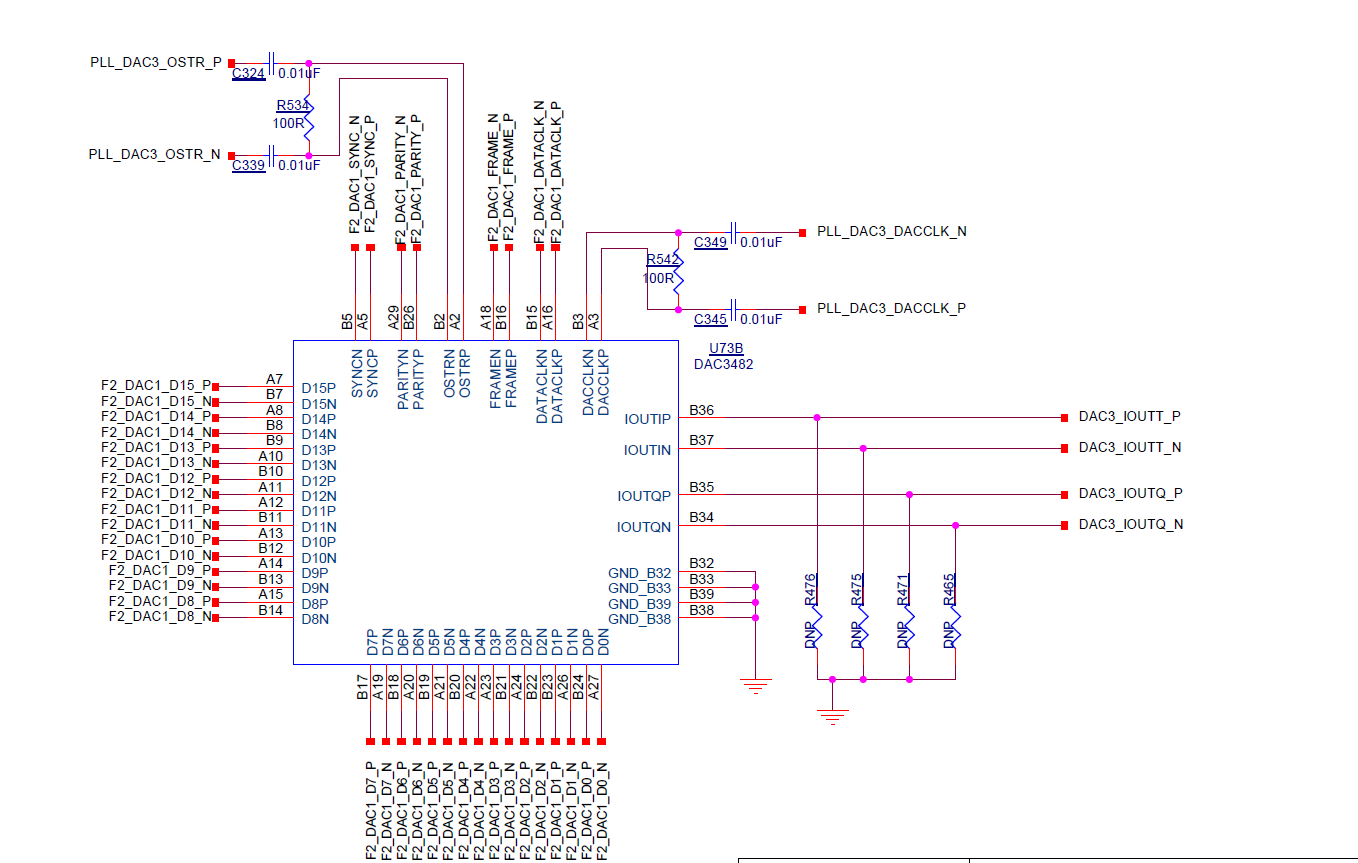Select the C339 capacitor reference designator
The width and height of the screenshot is (1358, 863).
[x=249, y=165]
